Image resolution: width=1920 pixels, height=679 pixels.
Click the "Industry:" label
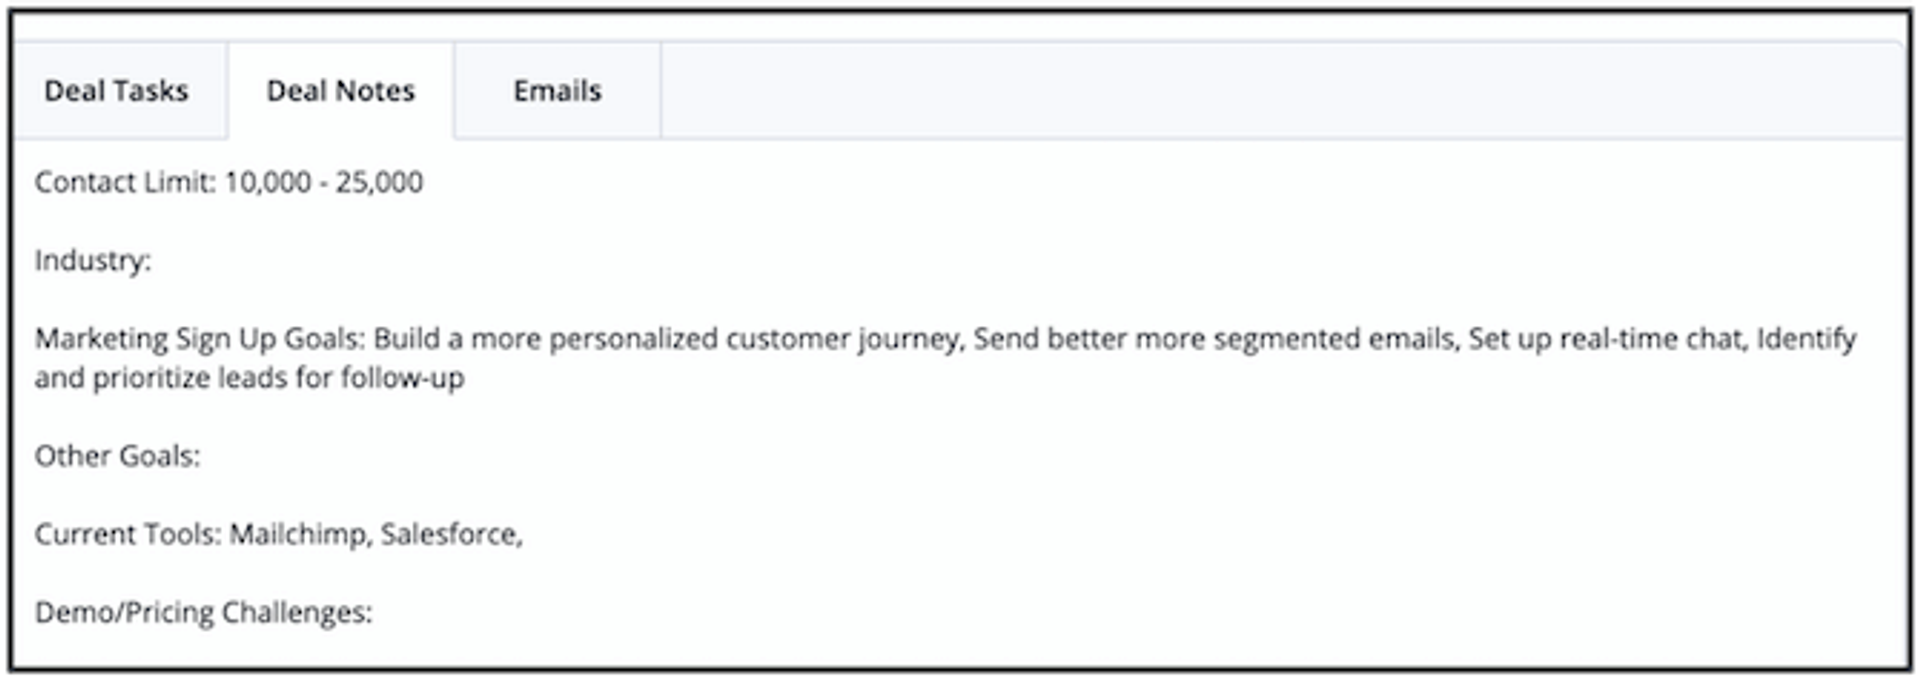pos(92,260)
